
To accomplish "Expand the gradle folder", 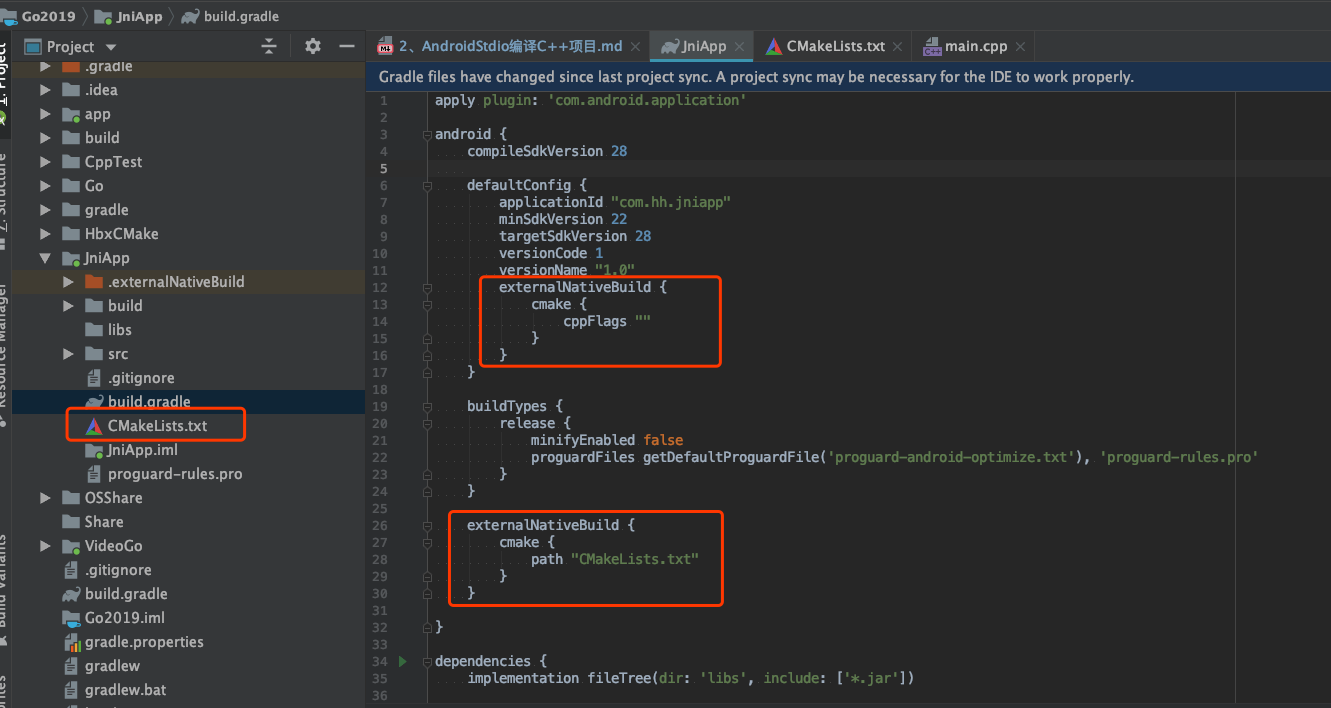I will [45, 210].
